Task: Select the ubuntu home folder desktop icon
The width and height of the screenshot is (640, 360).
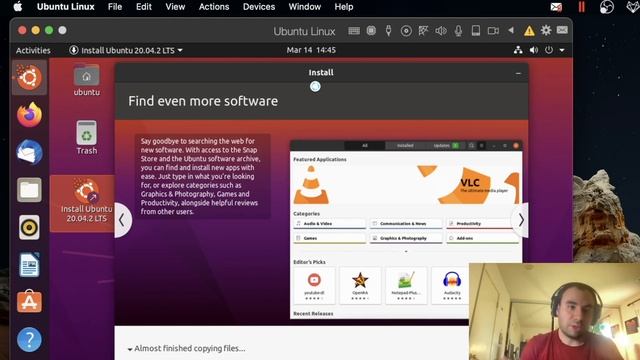Action: tap(87, 80)
